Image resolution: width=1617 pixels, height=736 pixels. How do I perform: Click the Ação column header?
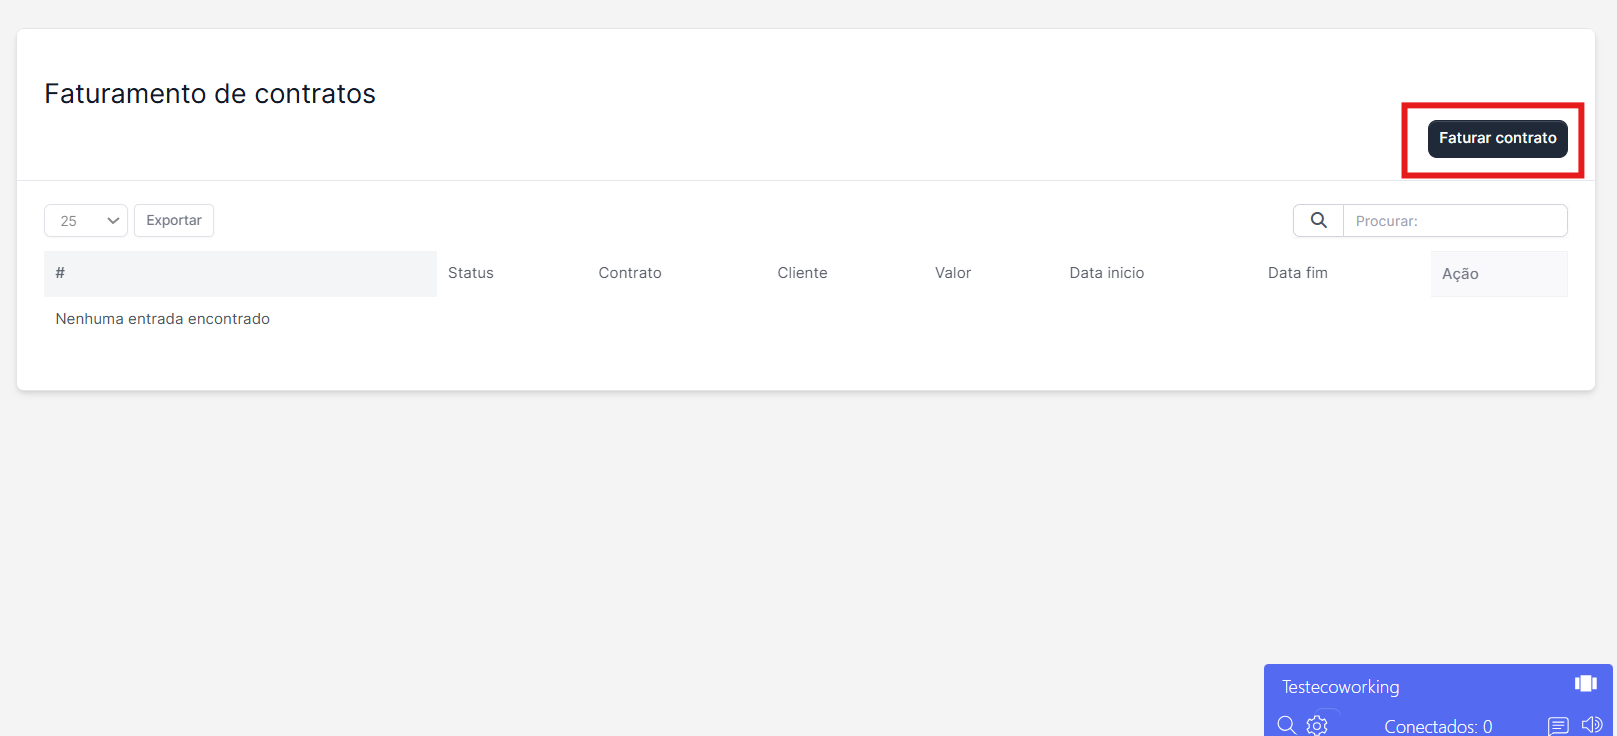pos(1460,274)
